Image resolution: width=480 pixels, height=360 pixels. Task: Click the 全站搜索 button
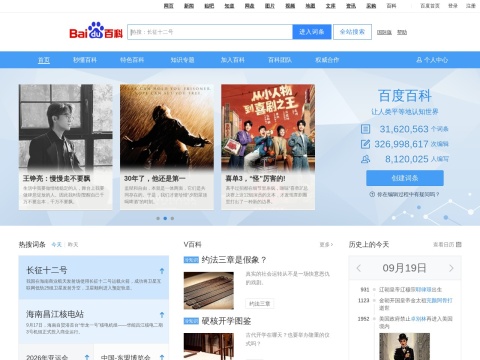tap(352, 32)
